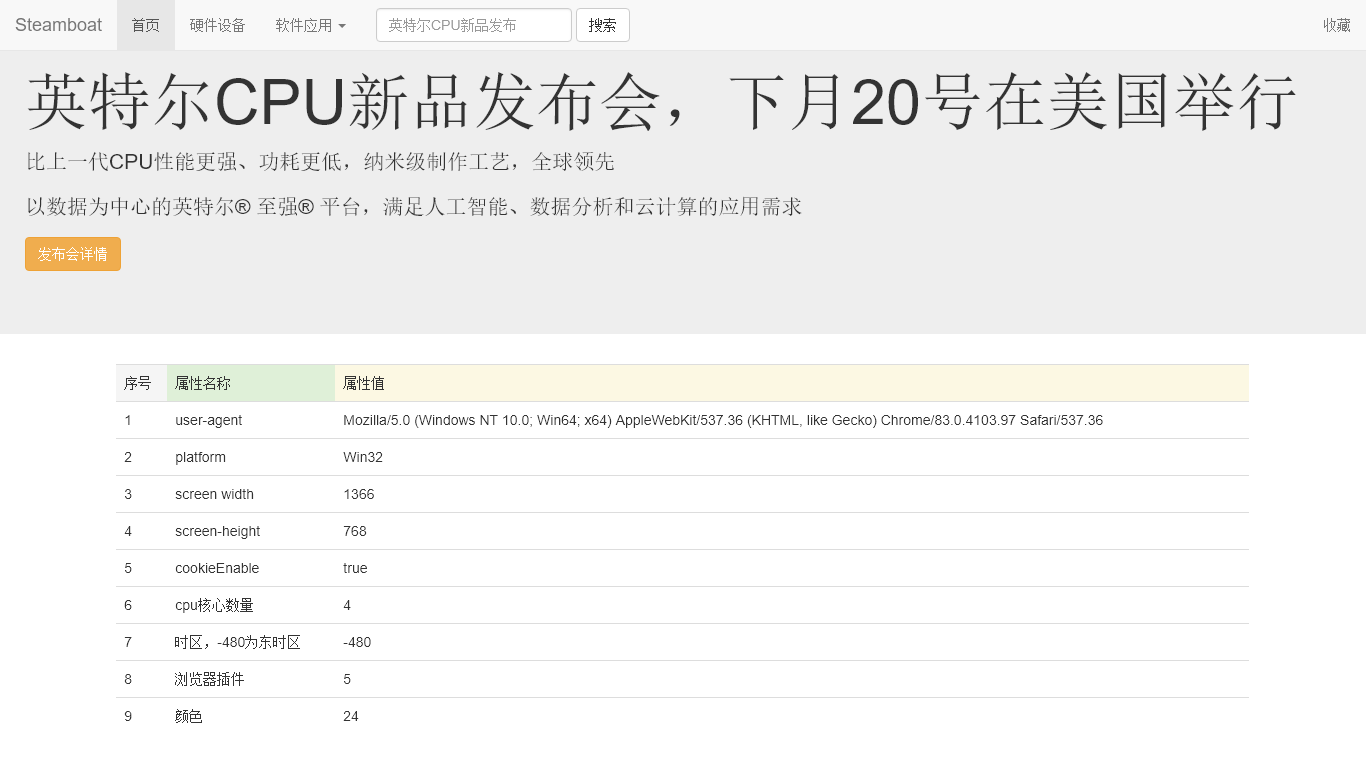The height and width of the screenshot is (768, 1366).
Task: Select the user-agent cell
Action: pyautogui.click(x=251, y=420)
